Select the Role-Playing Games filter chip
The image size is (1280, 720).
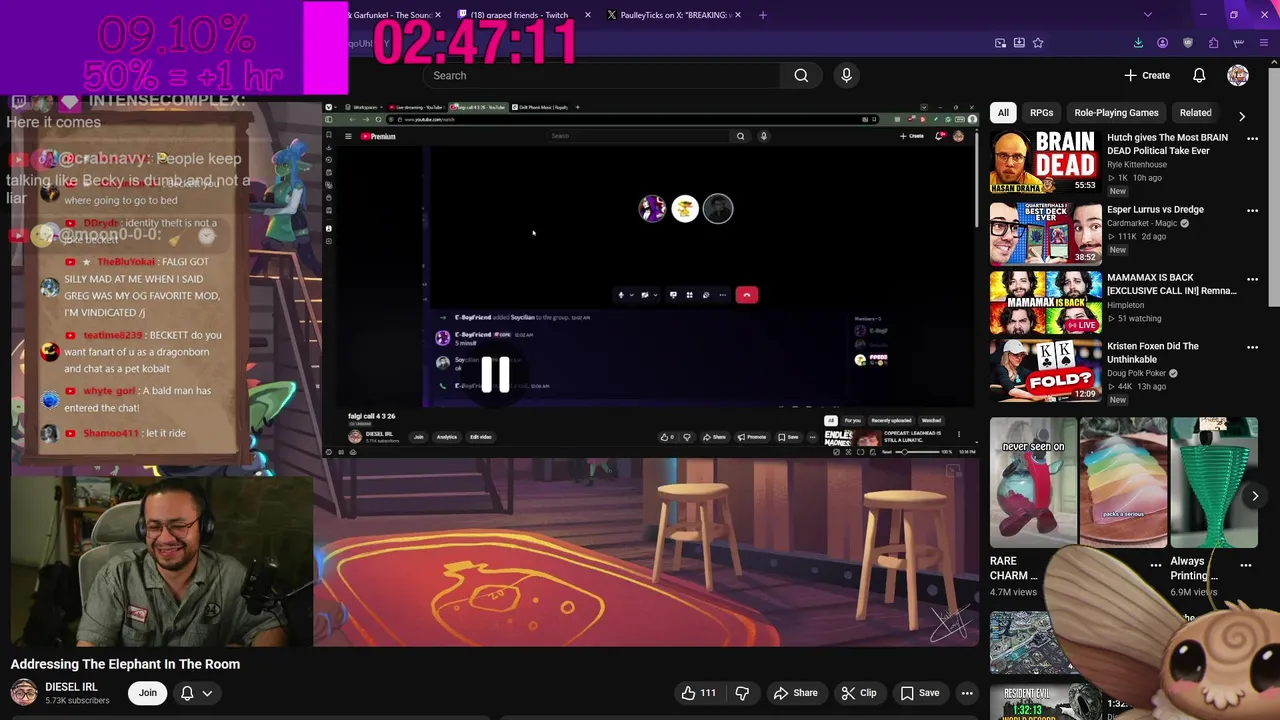click(1116, 113)
